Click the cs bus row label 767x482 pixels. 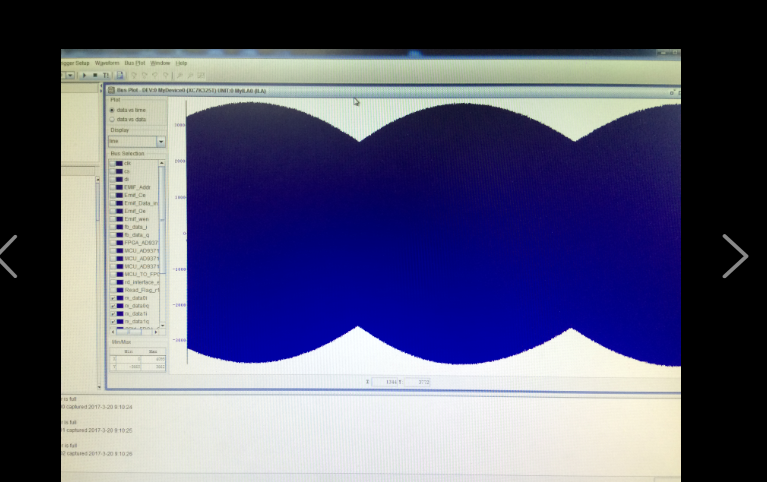[127, 172]
